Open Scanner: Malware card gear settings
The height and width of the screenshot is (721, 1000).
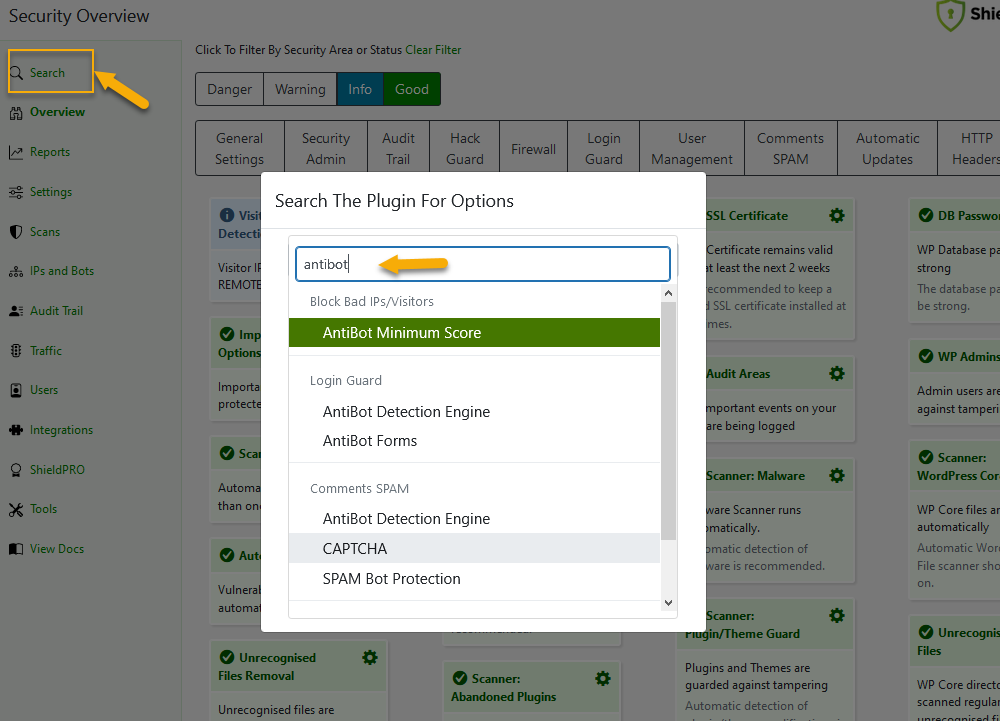tap(837, 476)
